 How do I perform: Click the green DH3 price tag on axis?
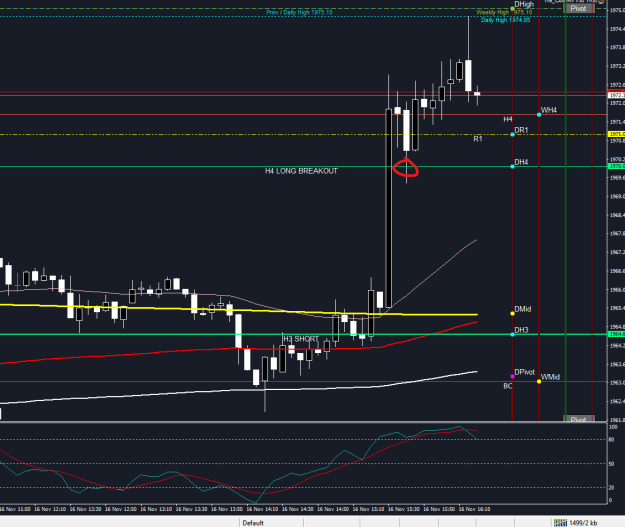point(616,334)
